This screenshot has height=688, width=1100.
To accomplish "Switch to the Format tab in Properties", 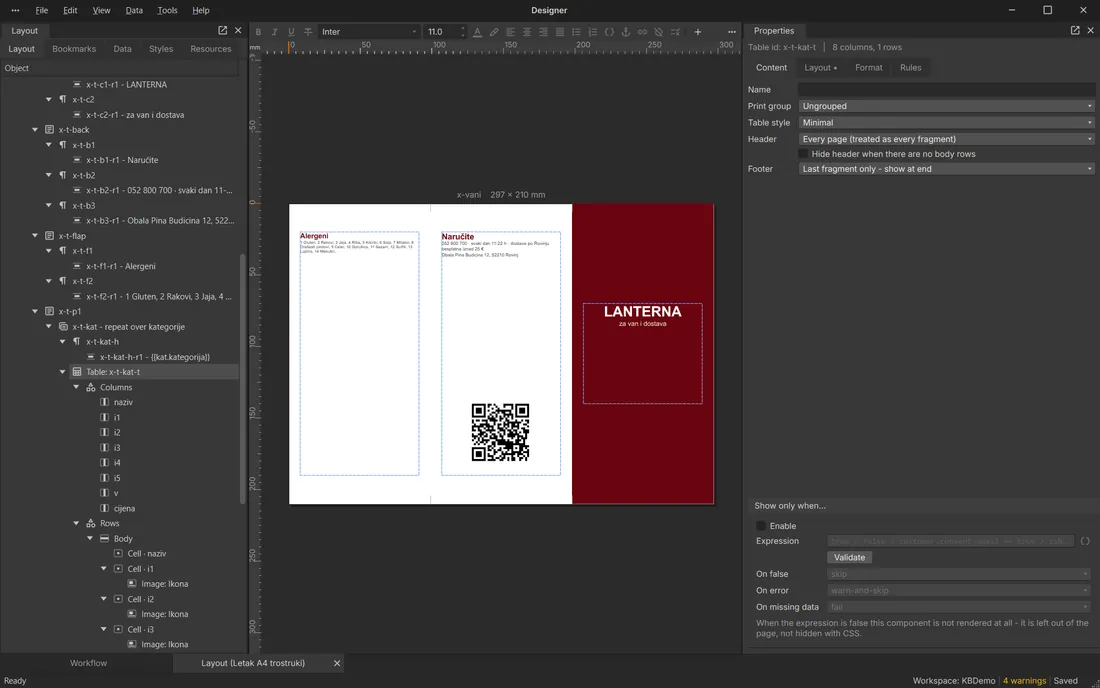I will click(x=868, y=68).
